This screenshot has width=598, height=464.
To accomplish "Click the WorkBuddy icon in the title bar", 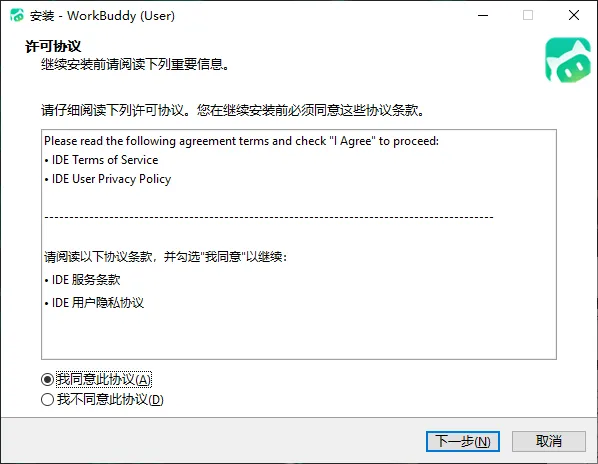I will click(x=17, y=15).
